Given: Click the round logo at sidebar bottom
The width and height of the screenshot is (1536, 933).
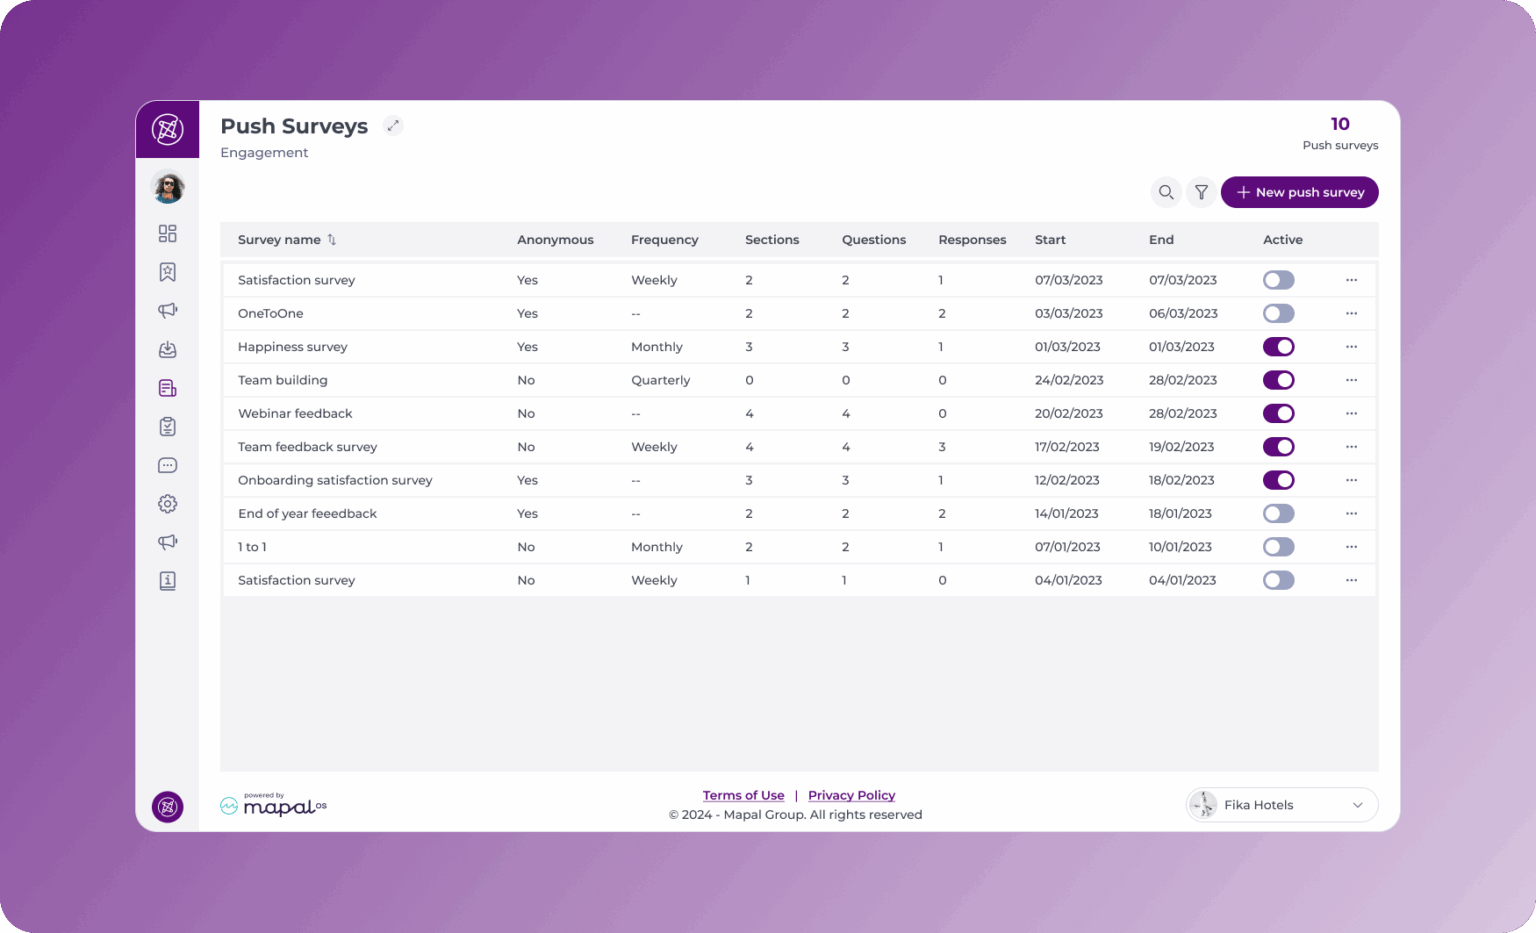Looking at the screenshot, I should click(168, 806).
